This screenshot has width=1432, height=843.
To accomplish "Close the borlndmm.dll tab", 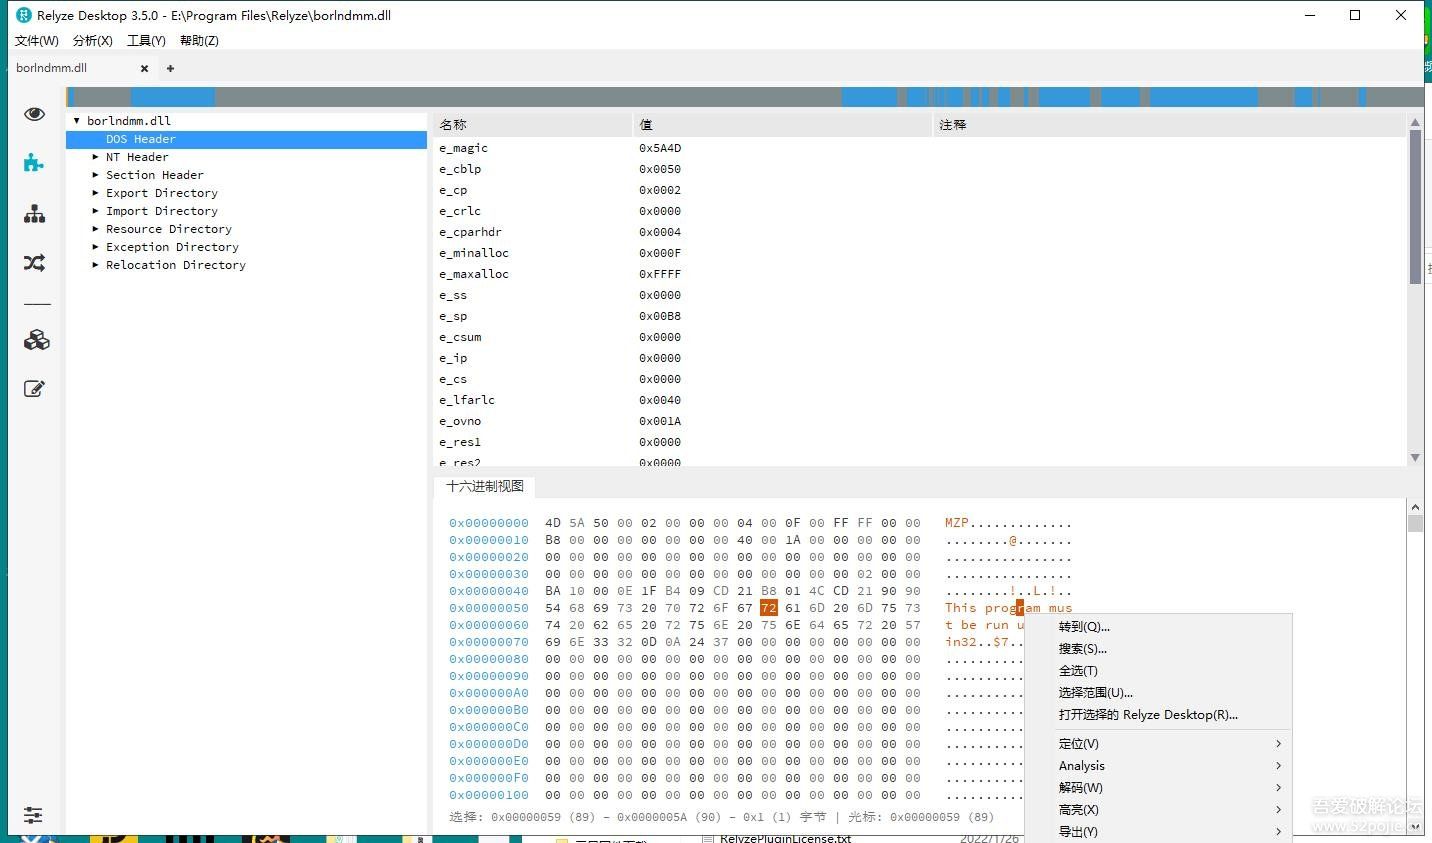I will click(144, 69).
